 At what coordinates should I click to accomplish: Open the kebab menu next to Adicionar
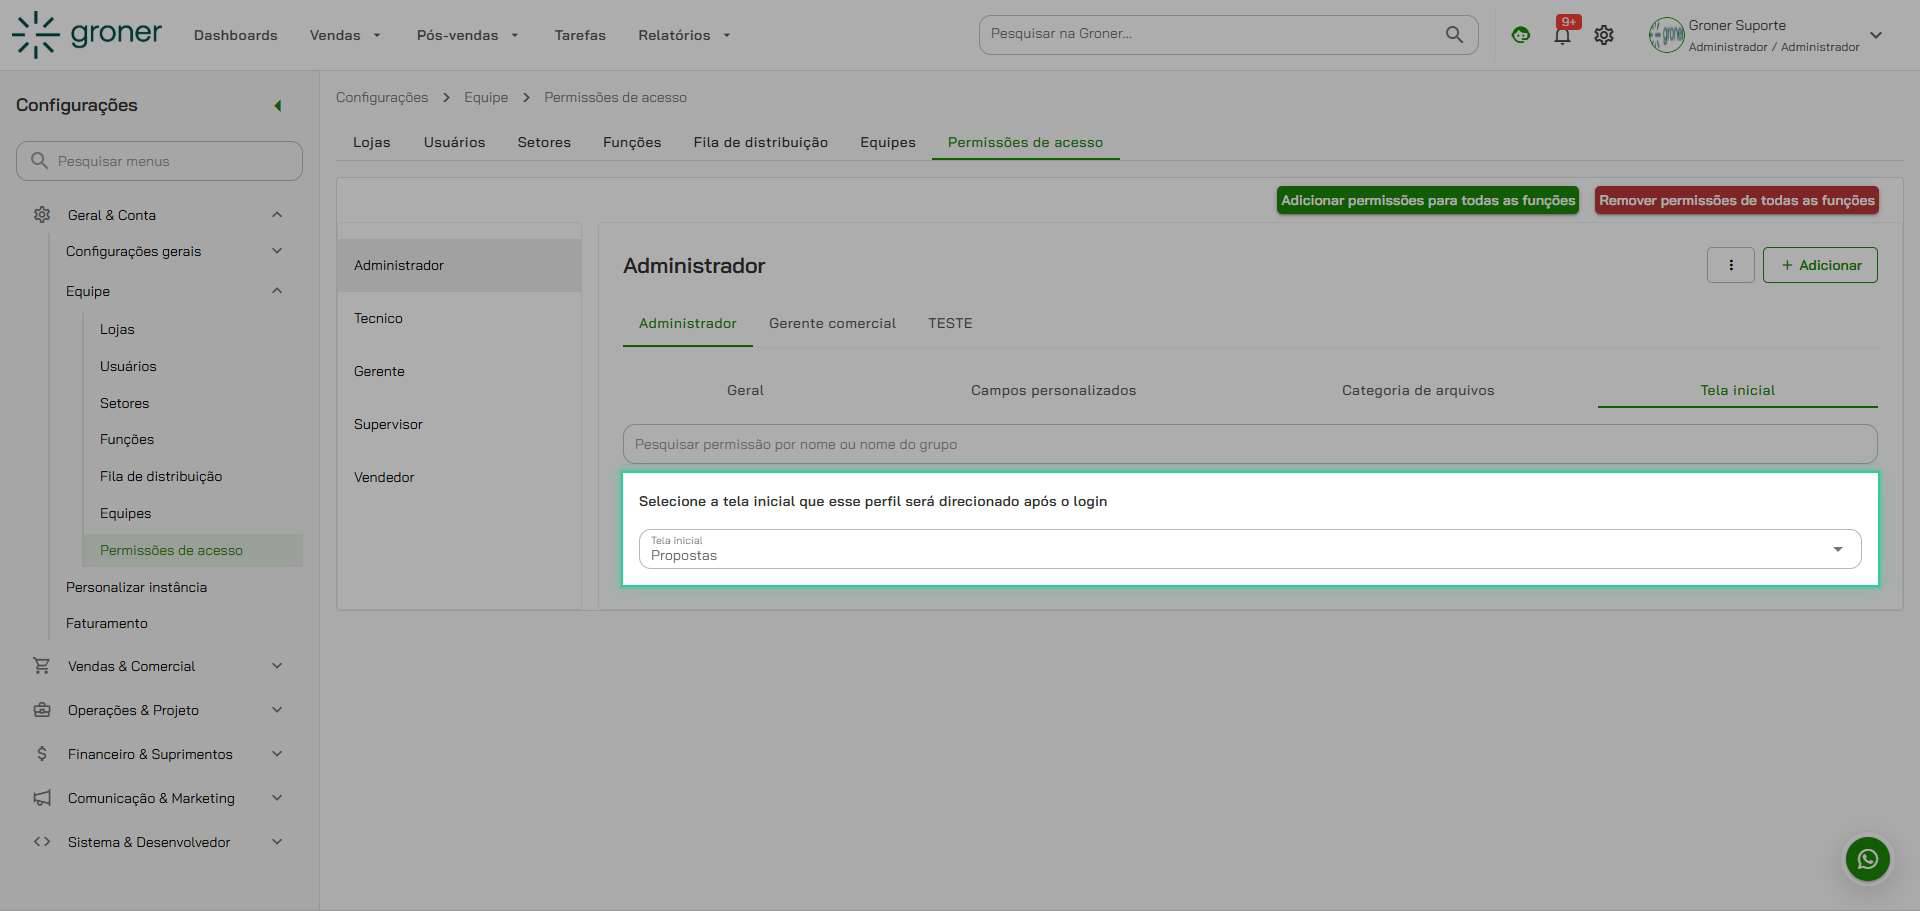pos(1731,264)
